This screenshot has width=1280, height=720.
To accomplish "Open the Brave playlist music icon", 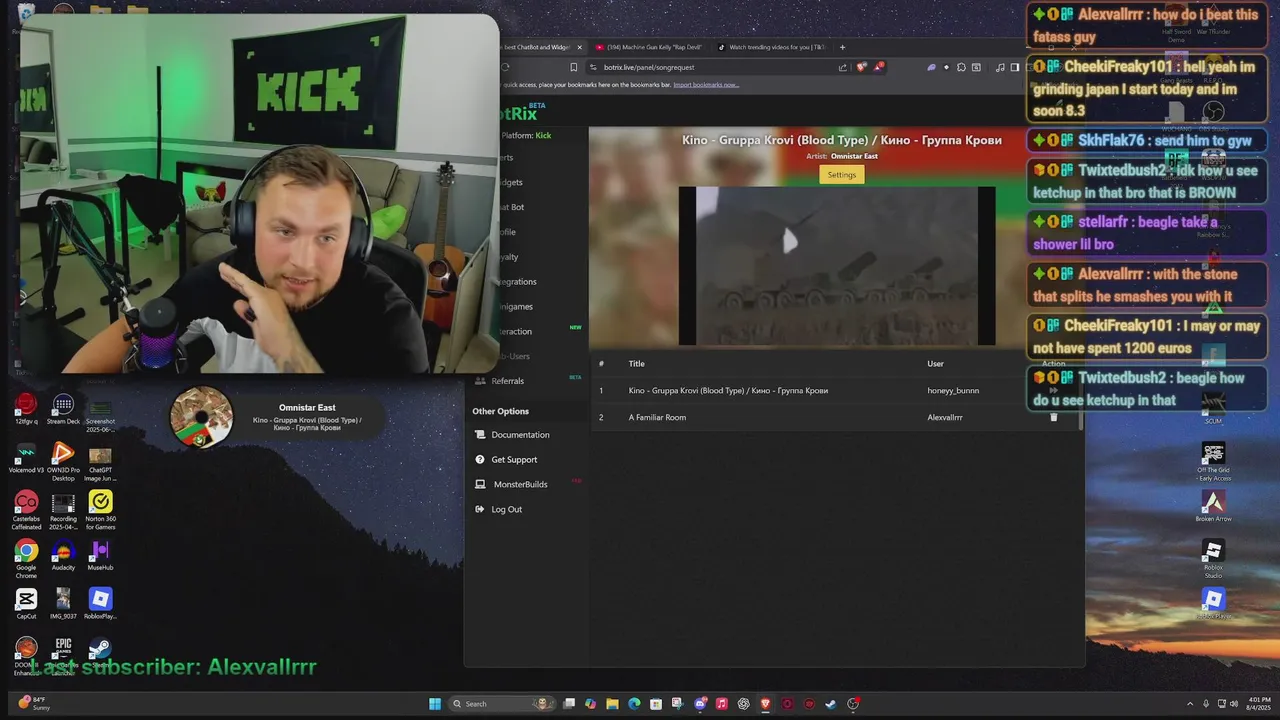I will coord(1000,67).
